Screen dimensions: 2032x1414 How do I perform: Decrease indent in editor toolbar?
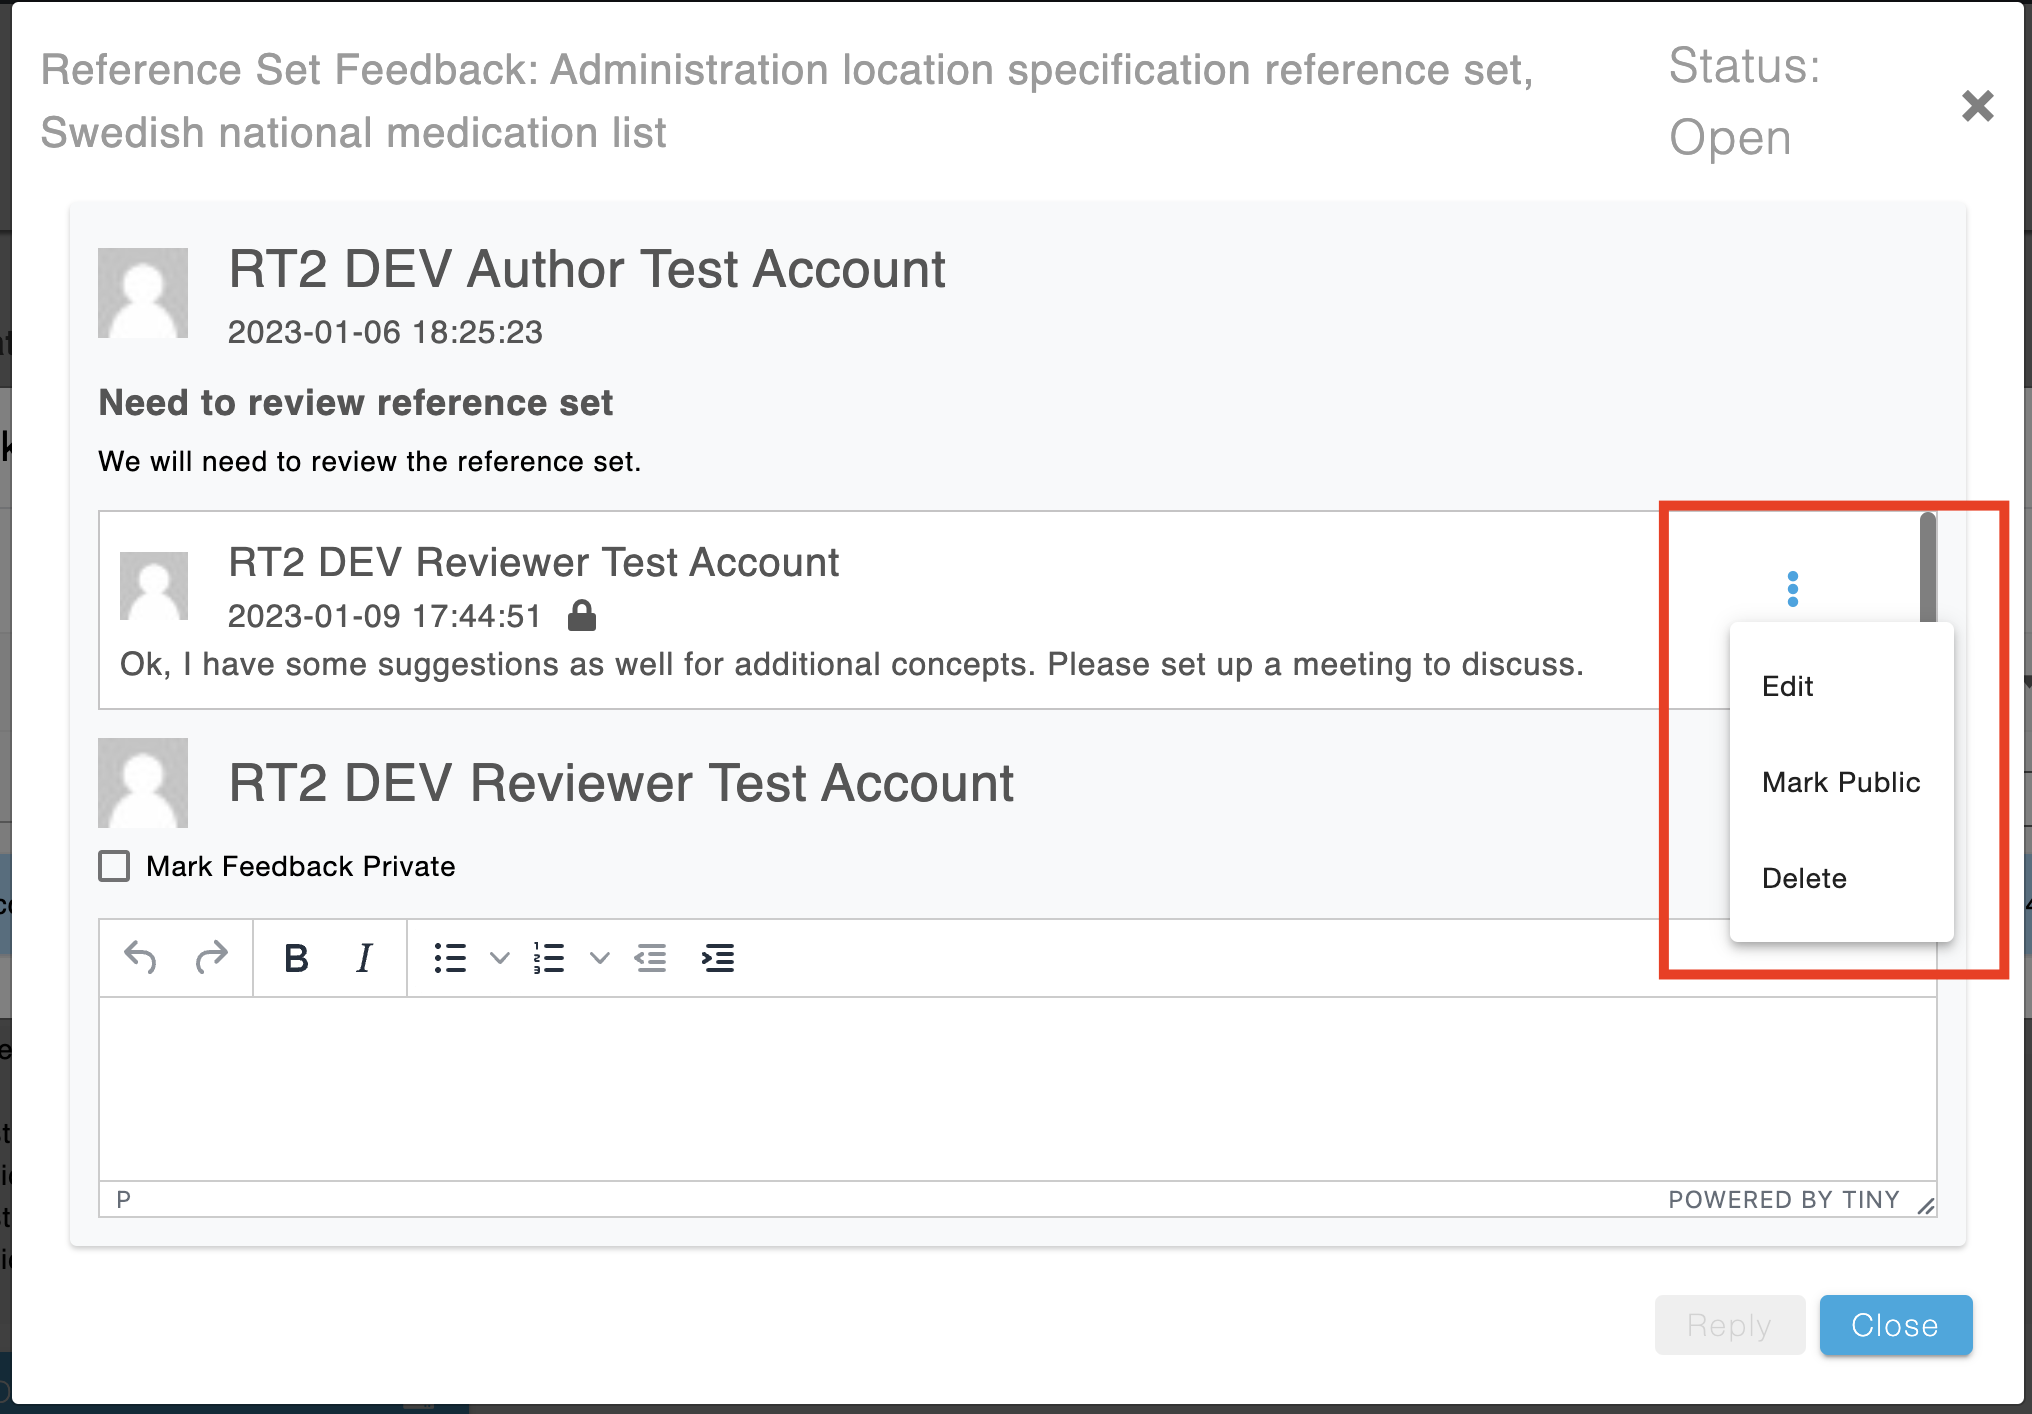click(x=650, y=958)
